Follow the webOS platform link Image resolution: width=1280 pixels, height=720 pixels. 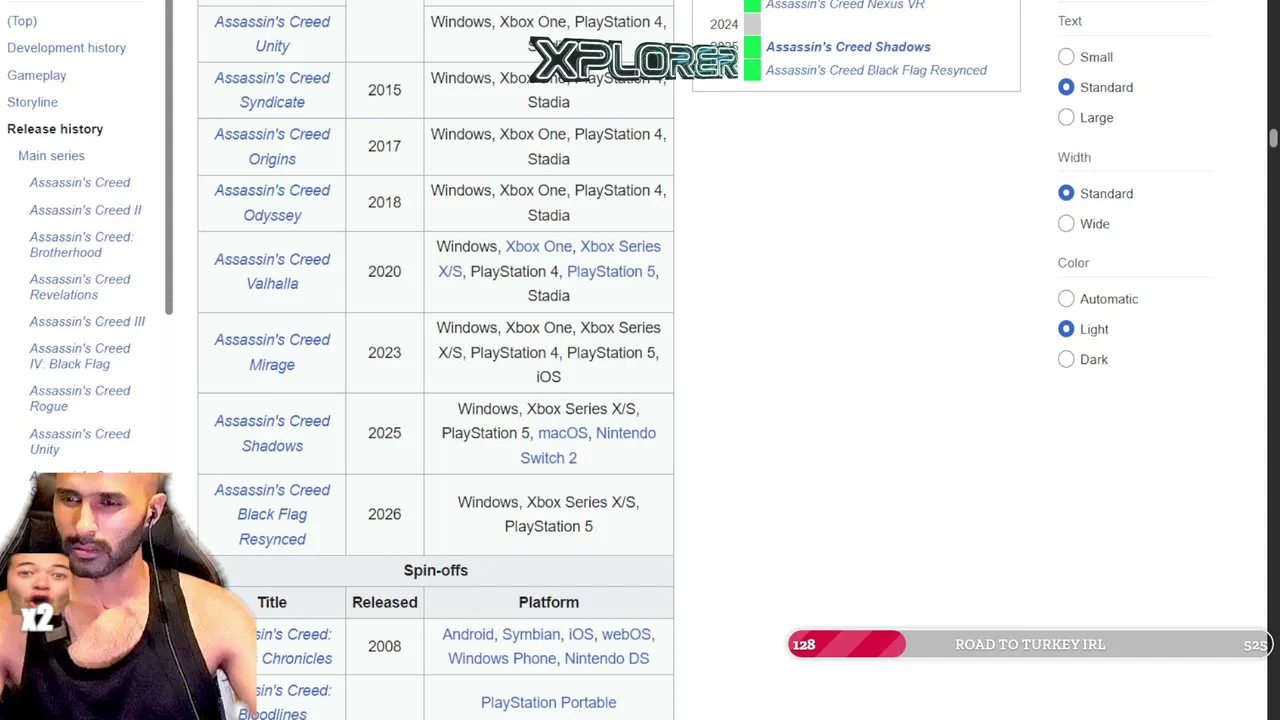click(626, 634)
